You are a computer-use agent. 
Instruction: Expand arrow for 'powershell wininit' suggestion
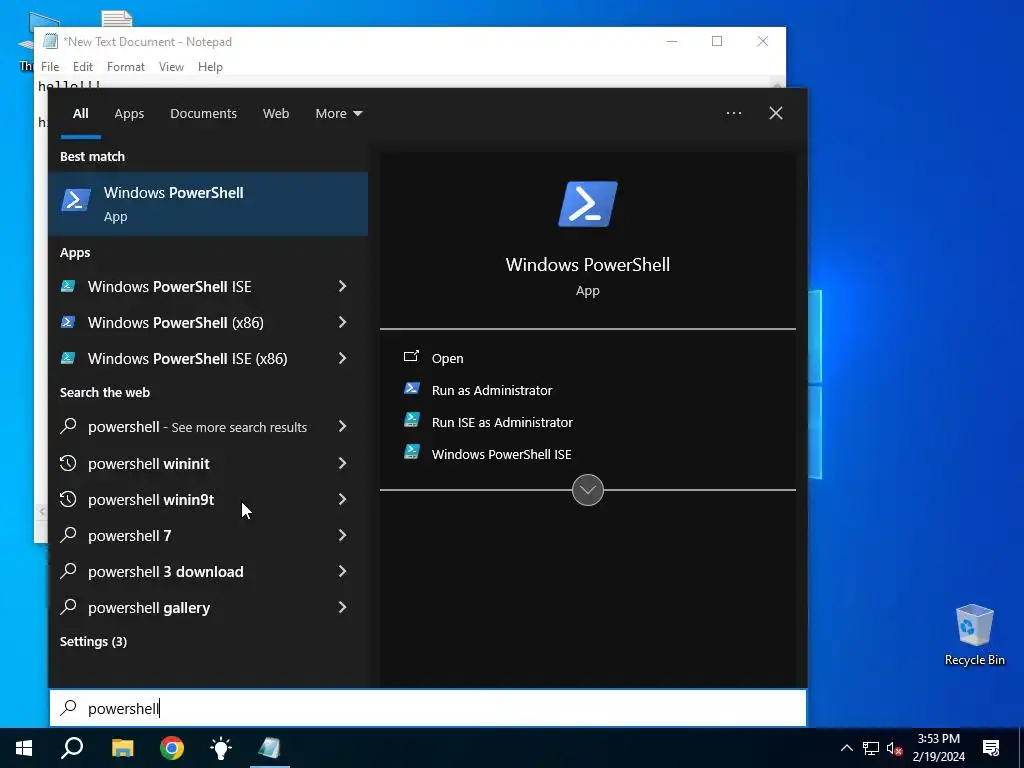click(x=342, y=463)
